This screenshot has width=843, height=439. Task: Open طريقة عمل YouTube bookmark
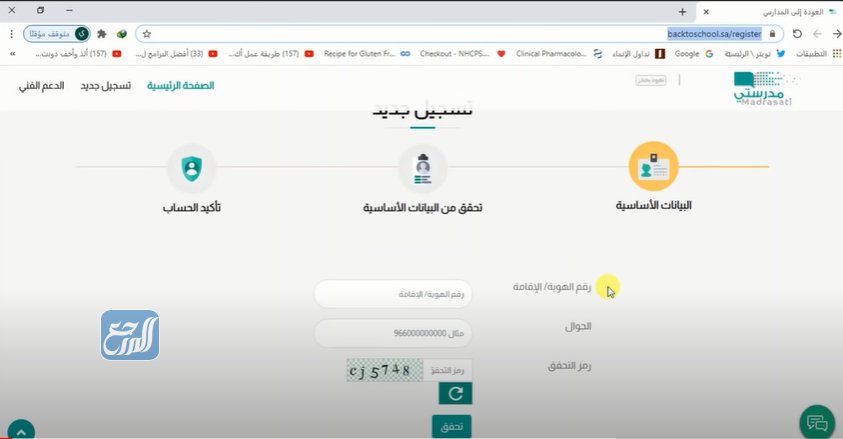[271, 54]
